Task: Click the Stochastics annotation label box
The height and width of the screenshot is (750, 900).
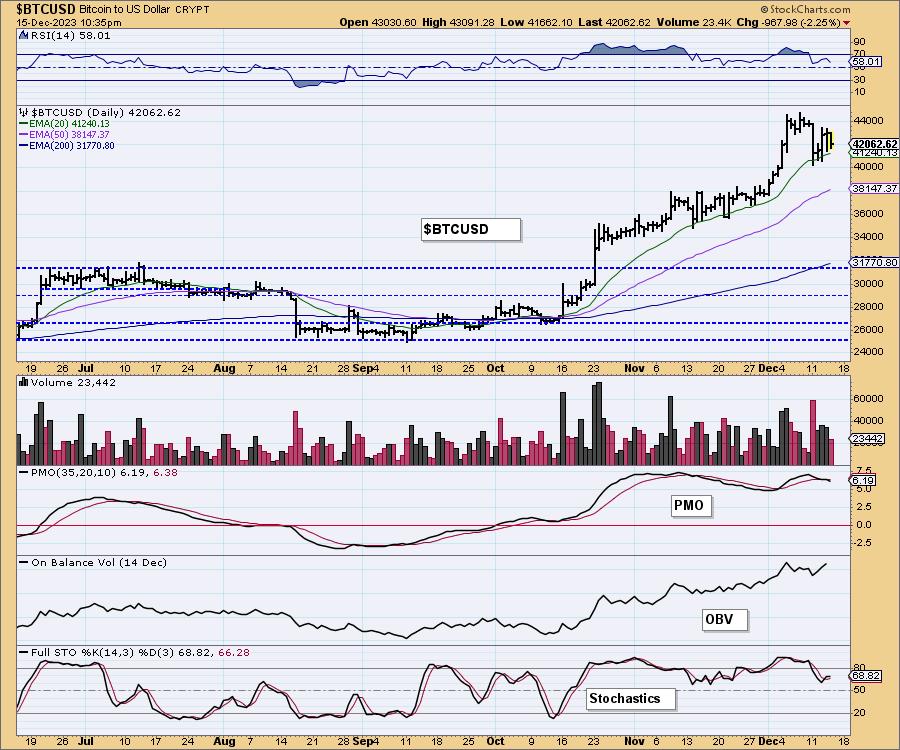Action: coord(631,699)
